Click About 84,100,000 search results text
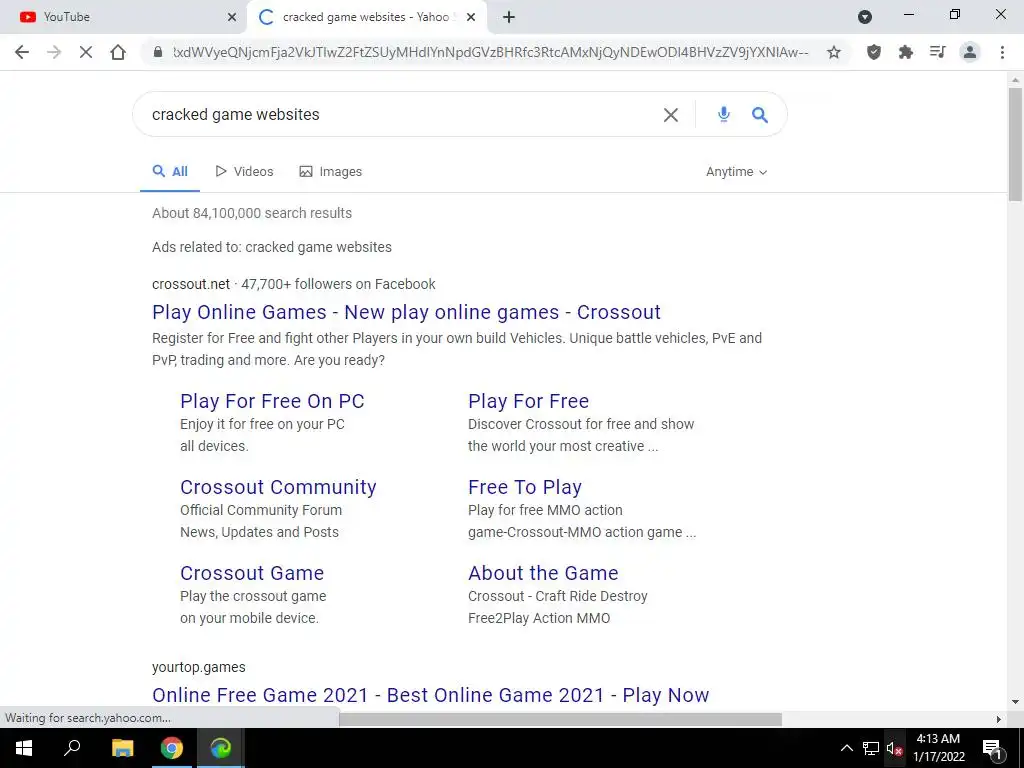1024x768 pixels. [x=252, y=213]
